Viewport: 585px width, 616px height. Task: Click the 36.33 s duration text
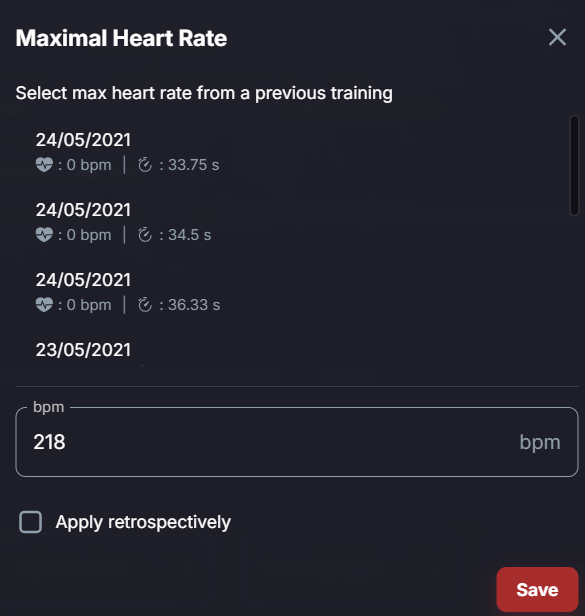click(x=194, y=305)
